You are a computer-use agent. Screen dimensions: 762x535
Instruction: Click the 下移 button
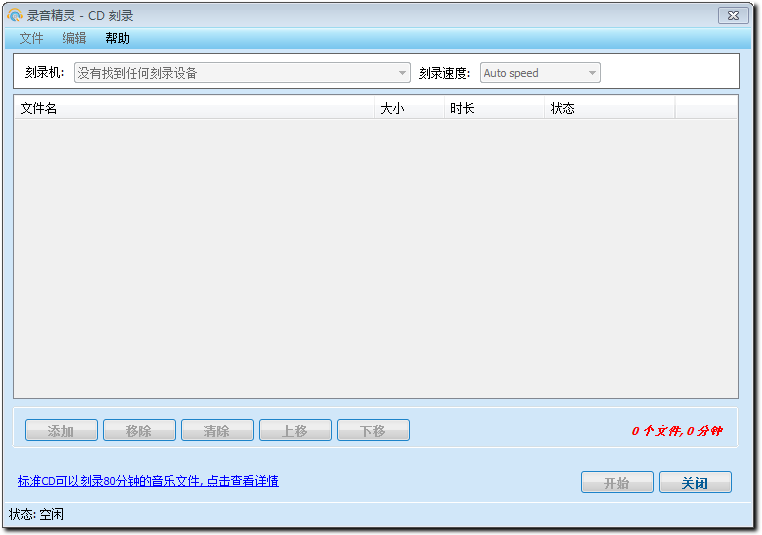click(373, 431)
